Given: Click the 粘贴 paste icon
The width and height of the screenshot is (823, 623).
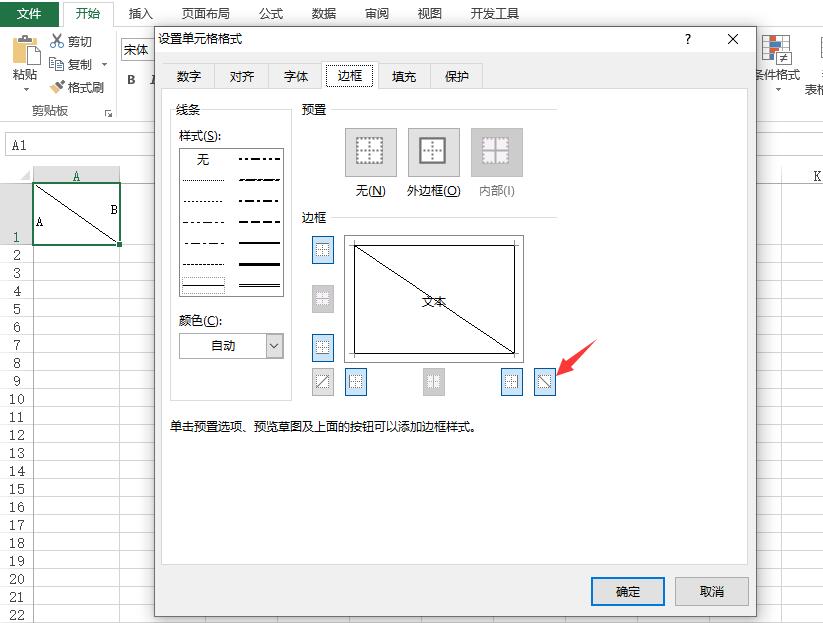Looking at the screenshot, I should pyautogui.click(x=26, y=51).
